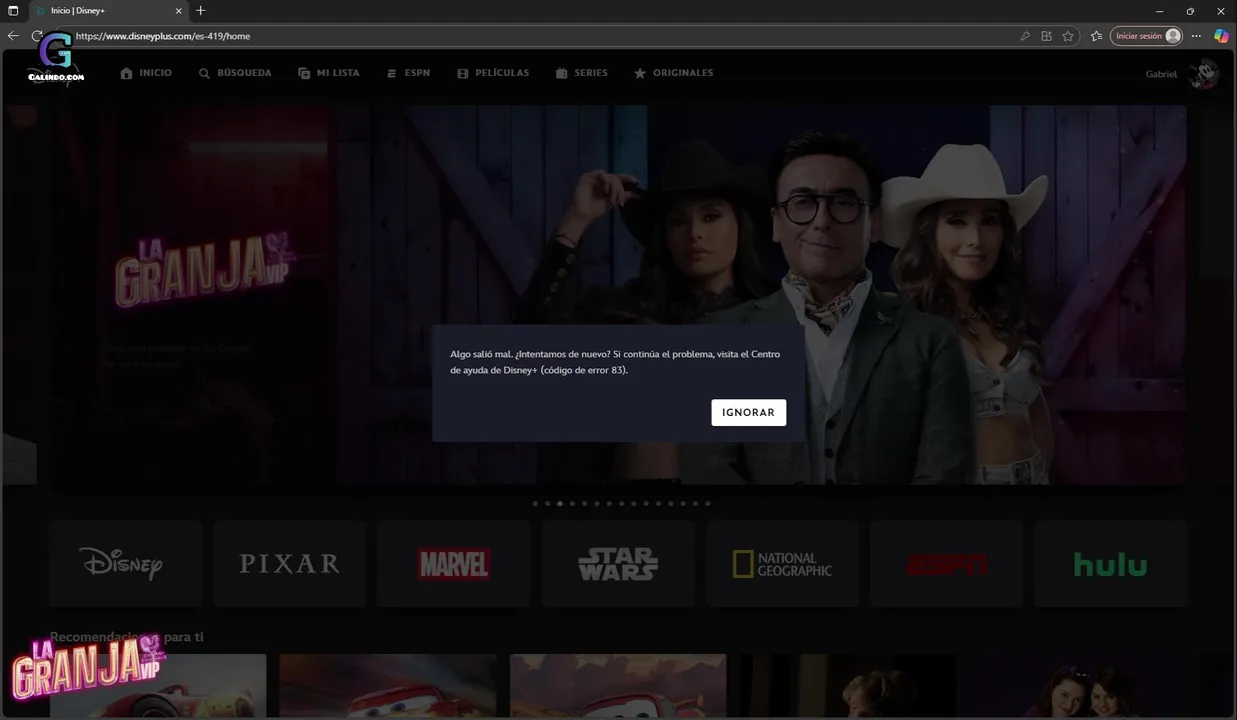
Task: Open the ESPN brand tile
Action: tap(946, 564)
